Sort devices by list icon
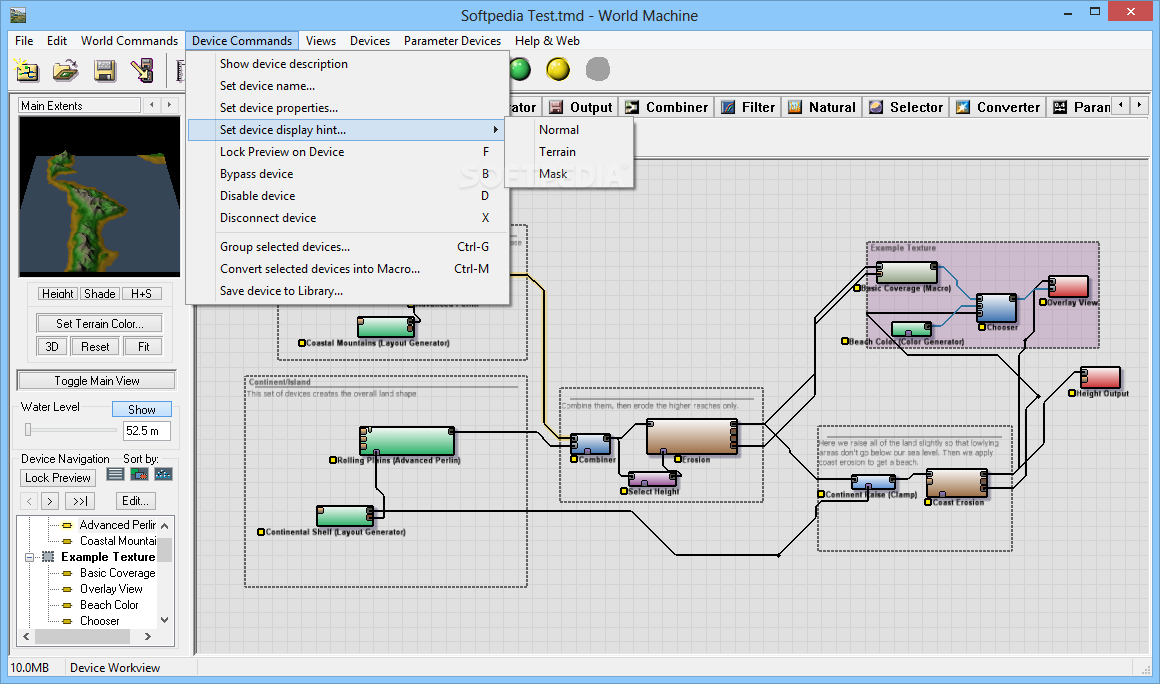 click(115, 474)
